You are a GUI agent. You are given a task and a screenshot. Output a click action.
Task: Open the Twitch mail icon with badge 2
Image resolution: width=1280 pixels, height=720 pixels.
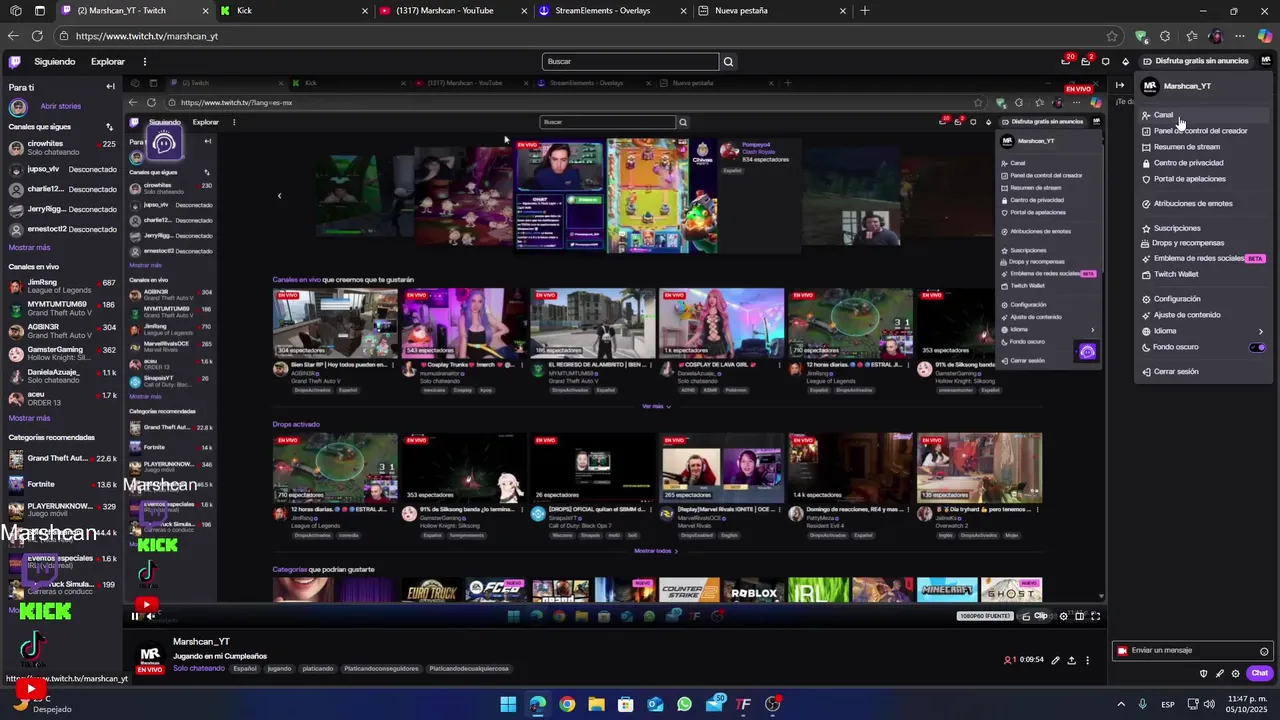(1087, 61)
